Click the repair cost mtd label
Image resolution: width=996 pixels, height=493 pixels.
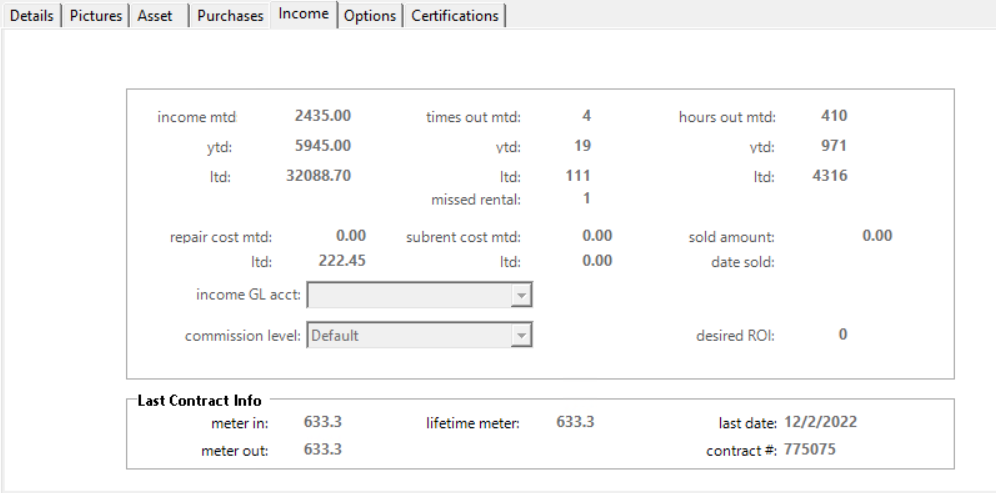point(221,237)
